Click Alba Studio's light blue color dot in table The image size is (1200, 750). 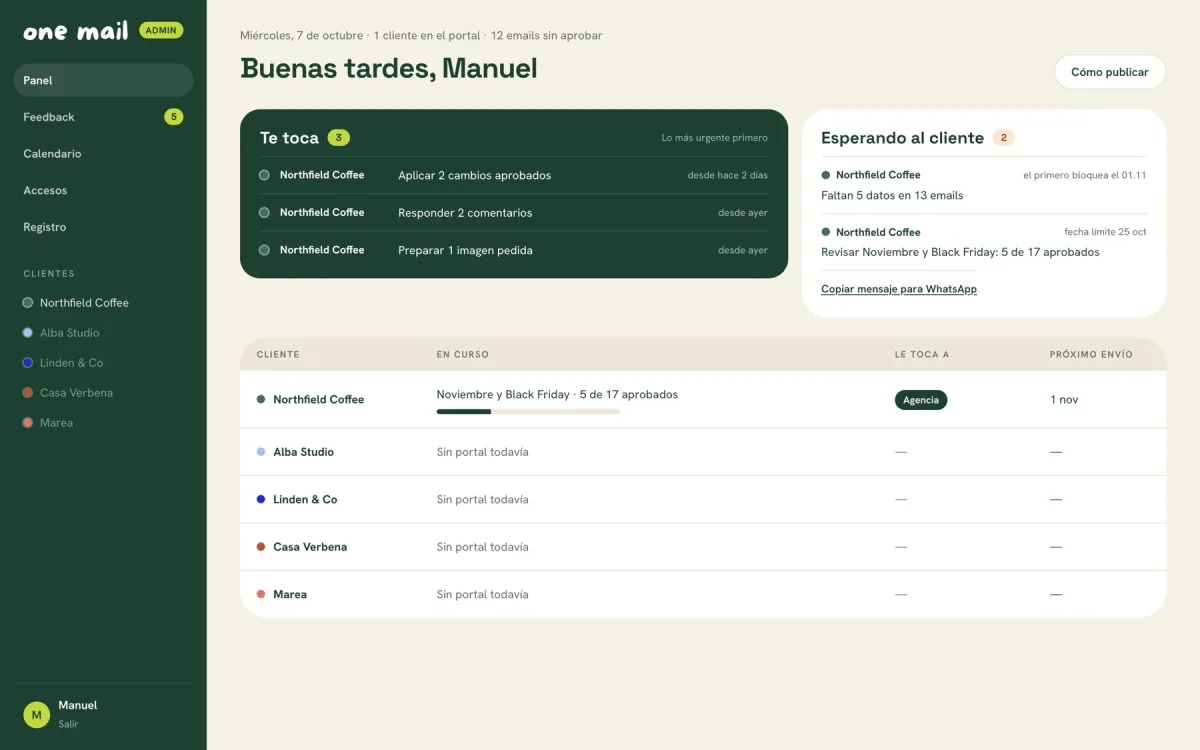click(x=261, y=452)
